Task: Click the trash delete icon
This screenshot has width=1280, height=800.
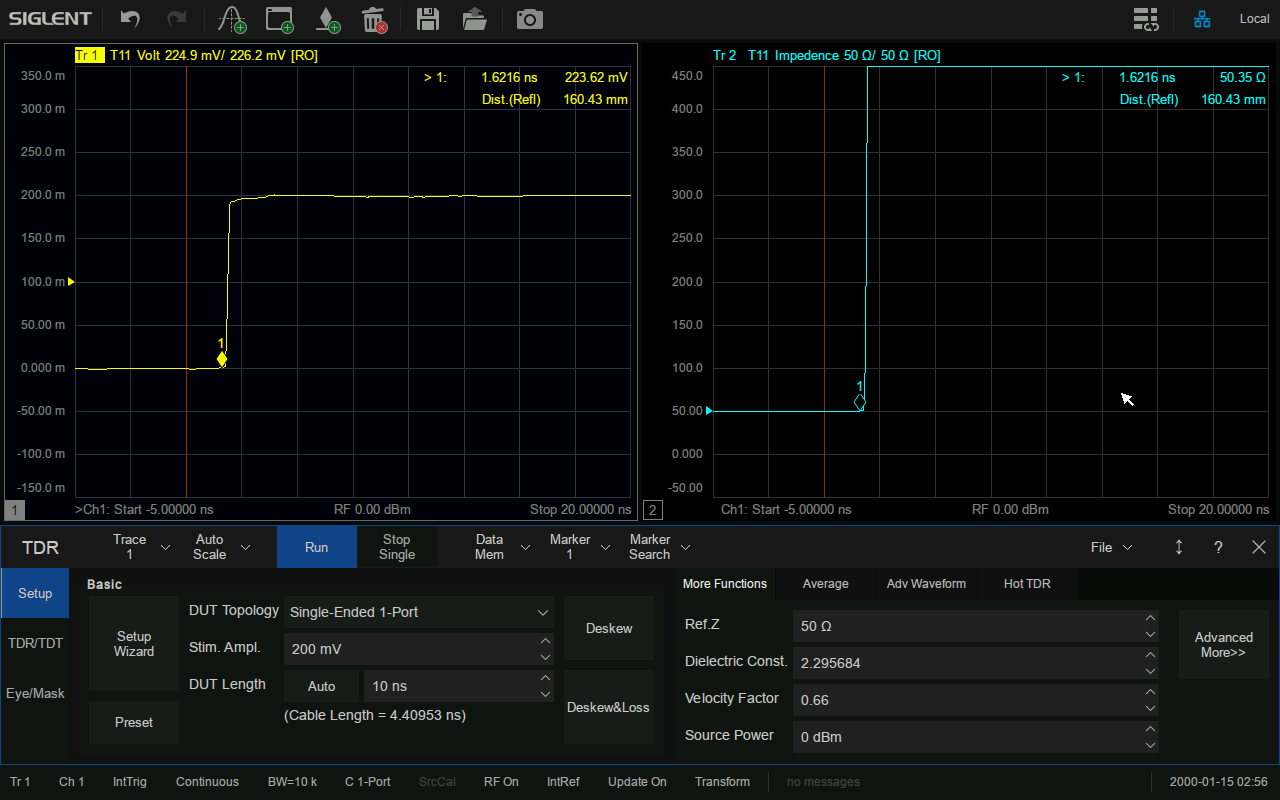Action: pos(374,19)
